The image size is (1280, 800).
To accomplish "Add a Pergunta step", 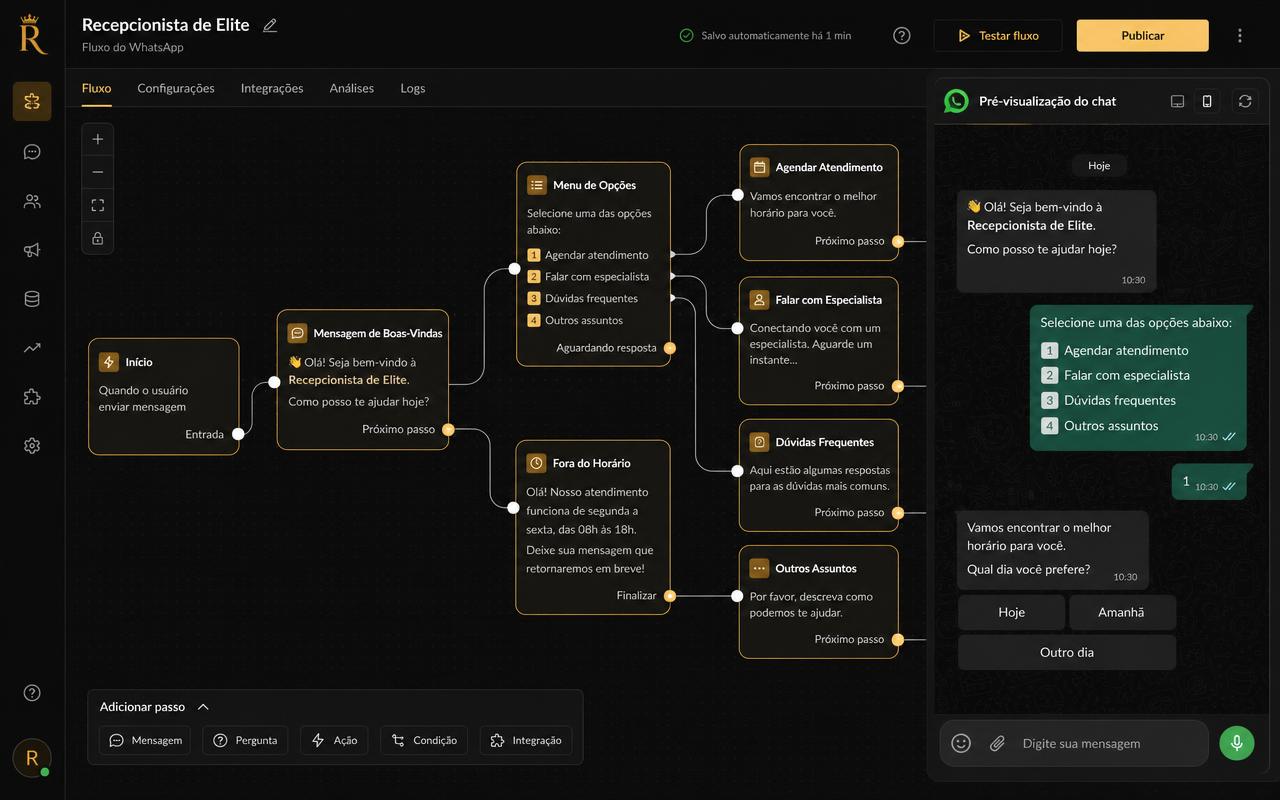I will (x=246, y=741).
